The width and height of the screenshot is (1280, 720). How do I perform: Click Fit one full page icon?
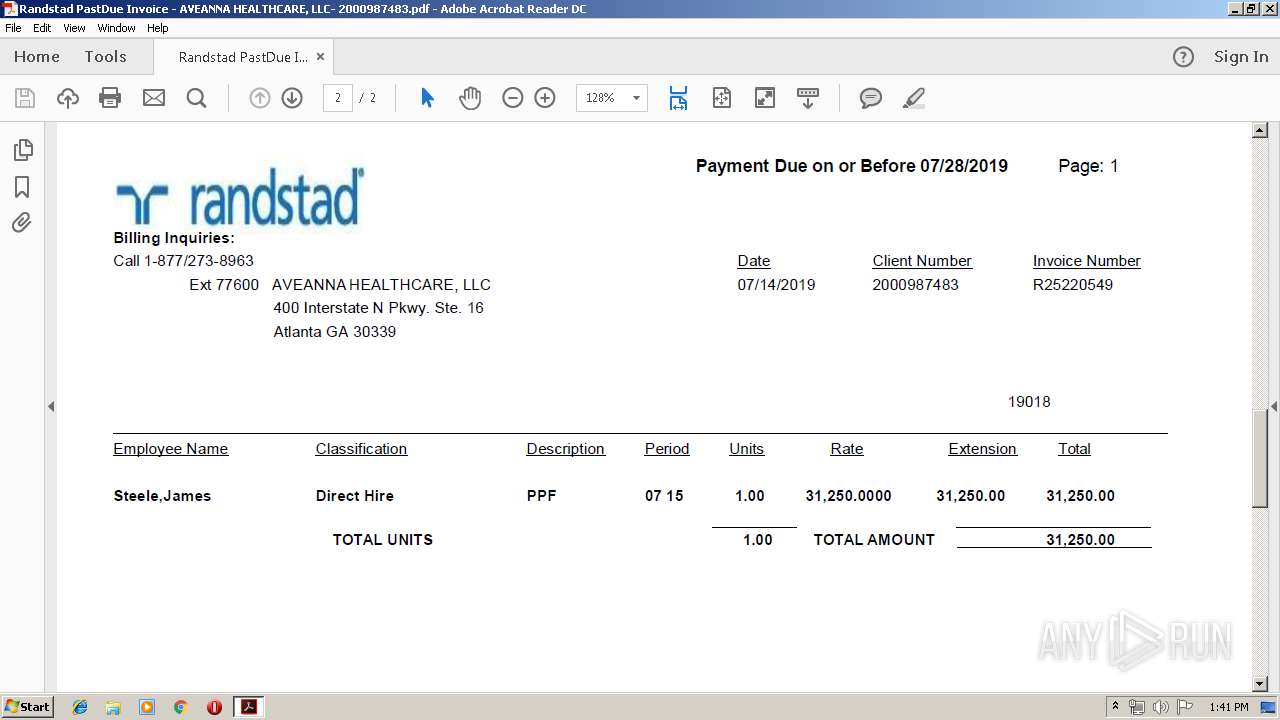point(722,98)
